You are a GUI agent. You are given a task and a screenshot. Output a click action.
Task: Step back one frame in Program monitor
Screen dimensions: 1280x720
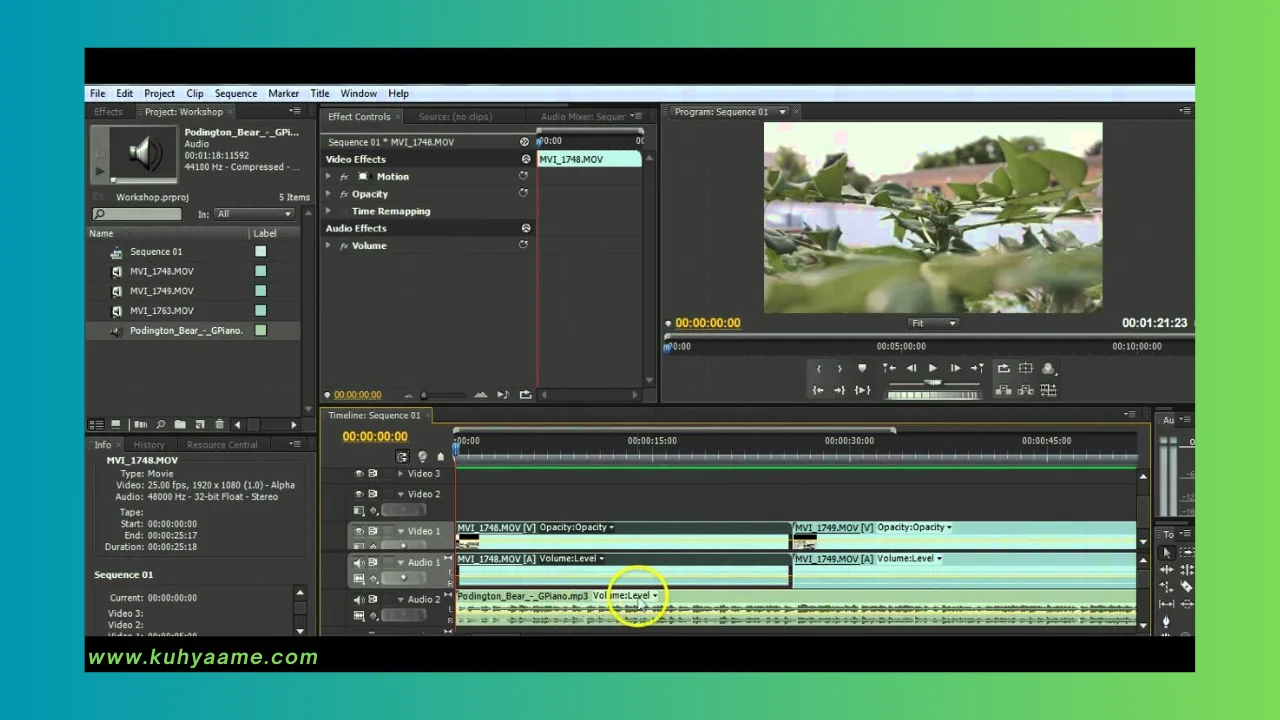coord(911,368)
